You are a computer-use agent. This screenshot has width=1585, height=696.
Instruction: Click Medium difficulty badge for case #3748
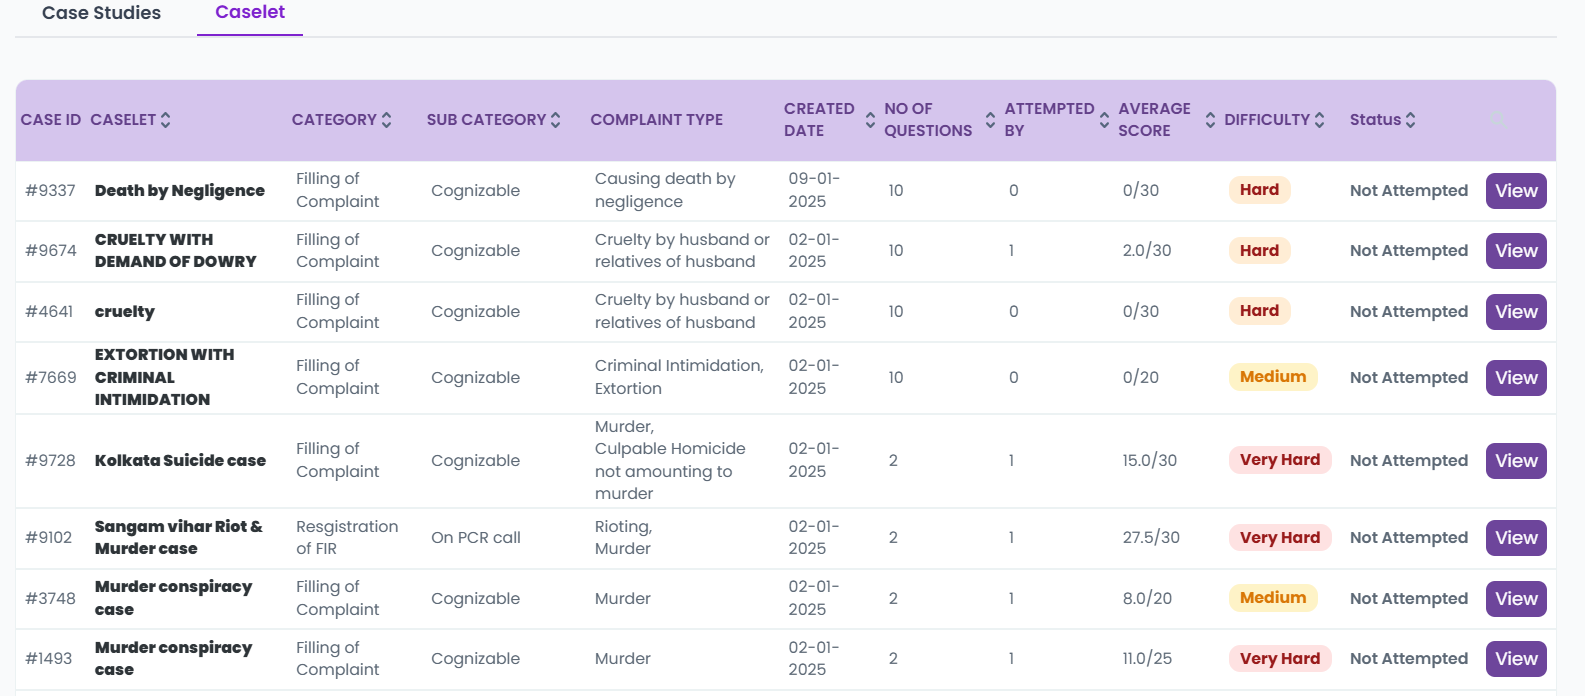pyautogui.click(x=1272, y=598)
